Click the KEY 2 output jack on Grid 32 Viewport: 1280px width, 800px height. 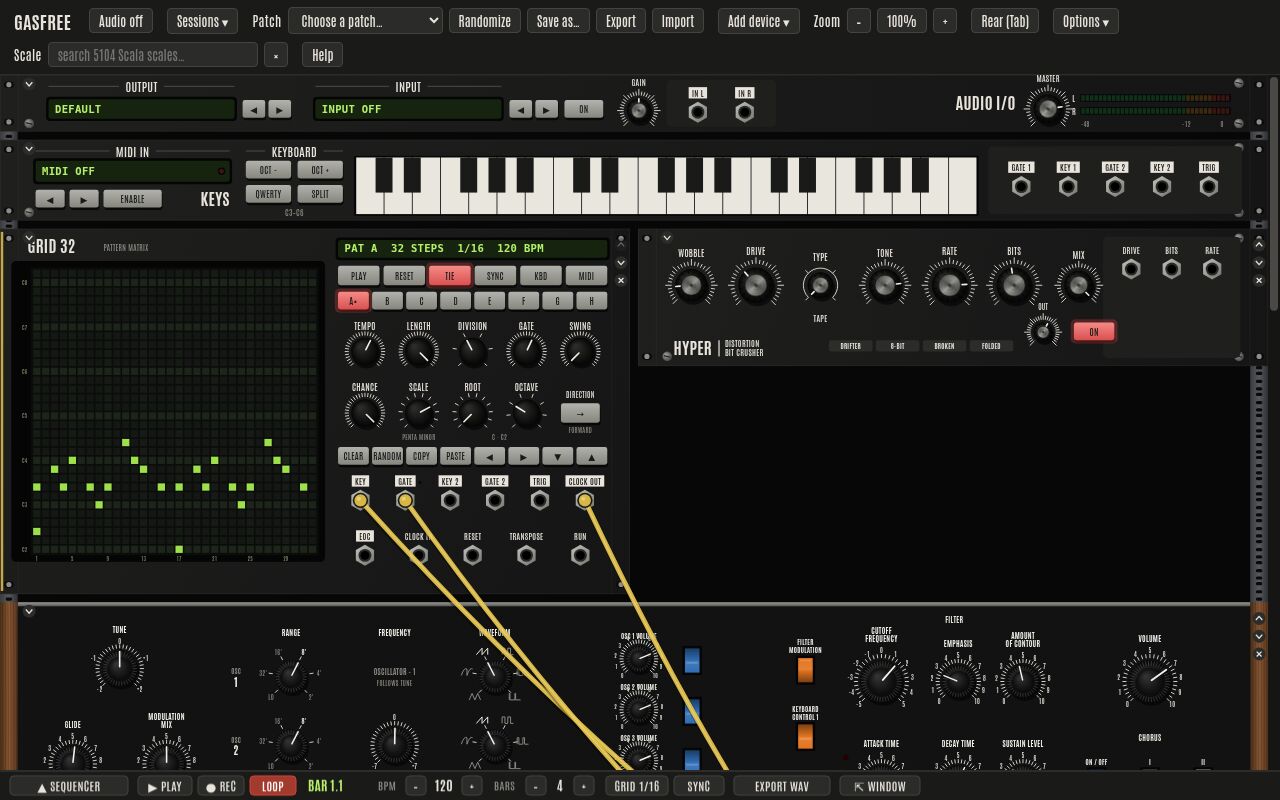[x=450, y=500]
